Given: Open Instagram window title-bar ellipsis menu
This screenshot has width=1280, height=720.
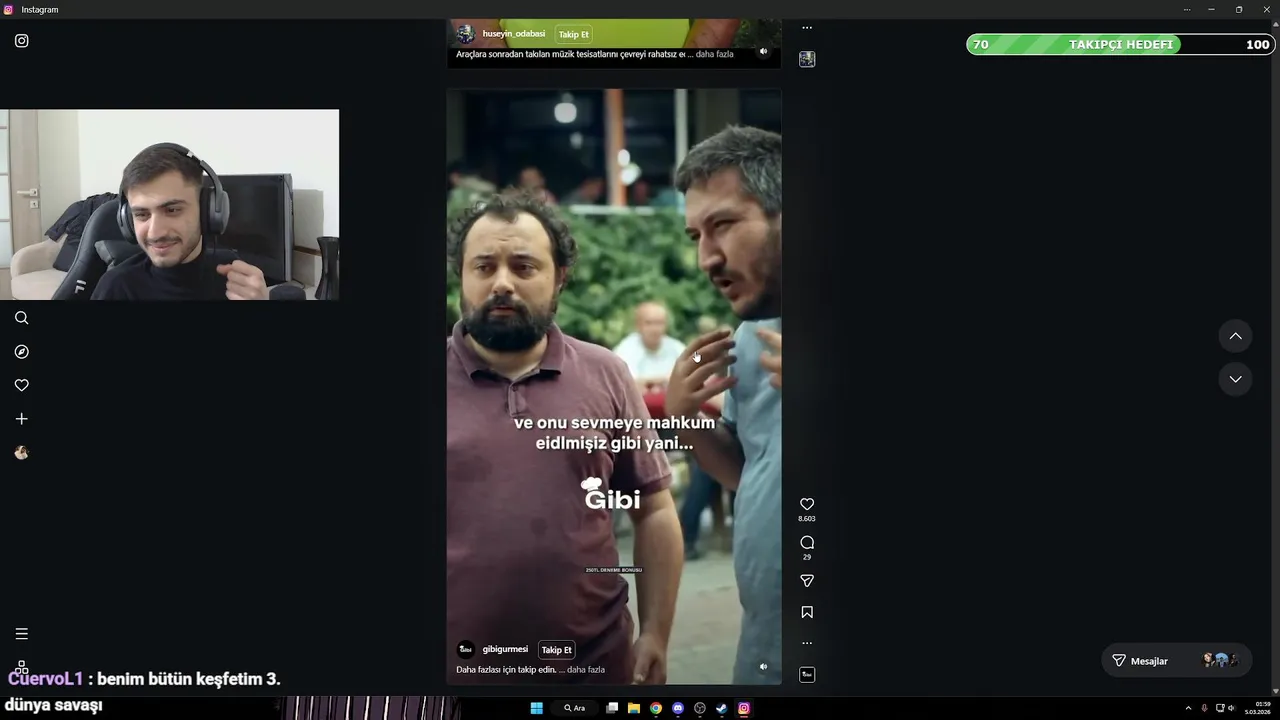Looking at the screenshot, I should coord(1187,9).
